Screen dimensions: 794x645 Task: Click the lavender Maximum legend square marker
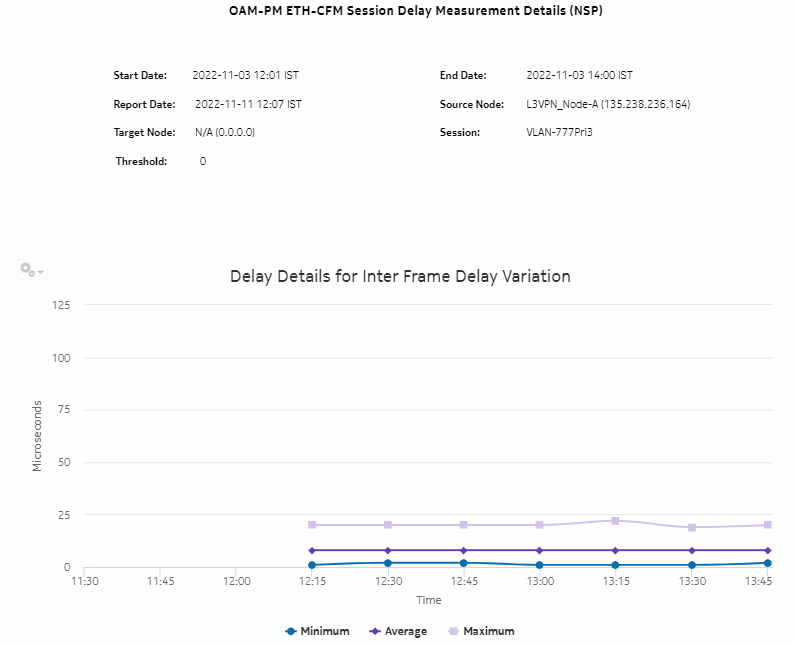coord(453,631)
